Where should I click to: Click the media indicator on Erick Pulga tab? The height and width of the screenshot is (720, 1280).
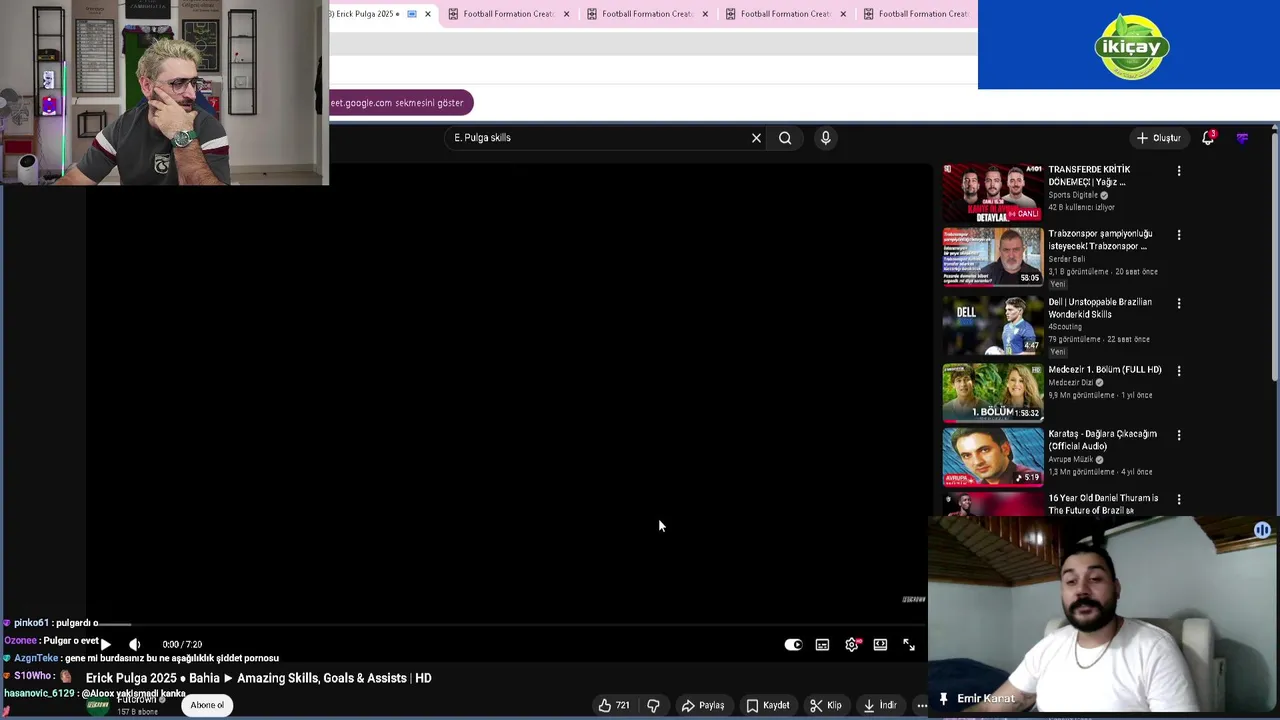412,14
